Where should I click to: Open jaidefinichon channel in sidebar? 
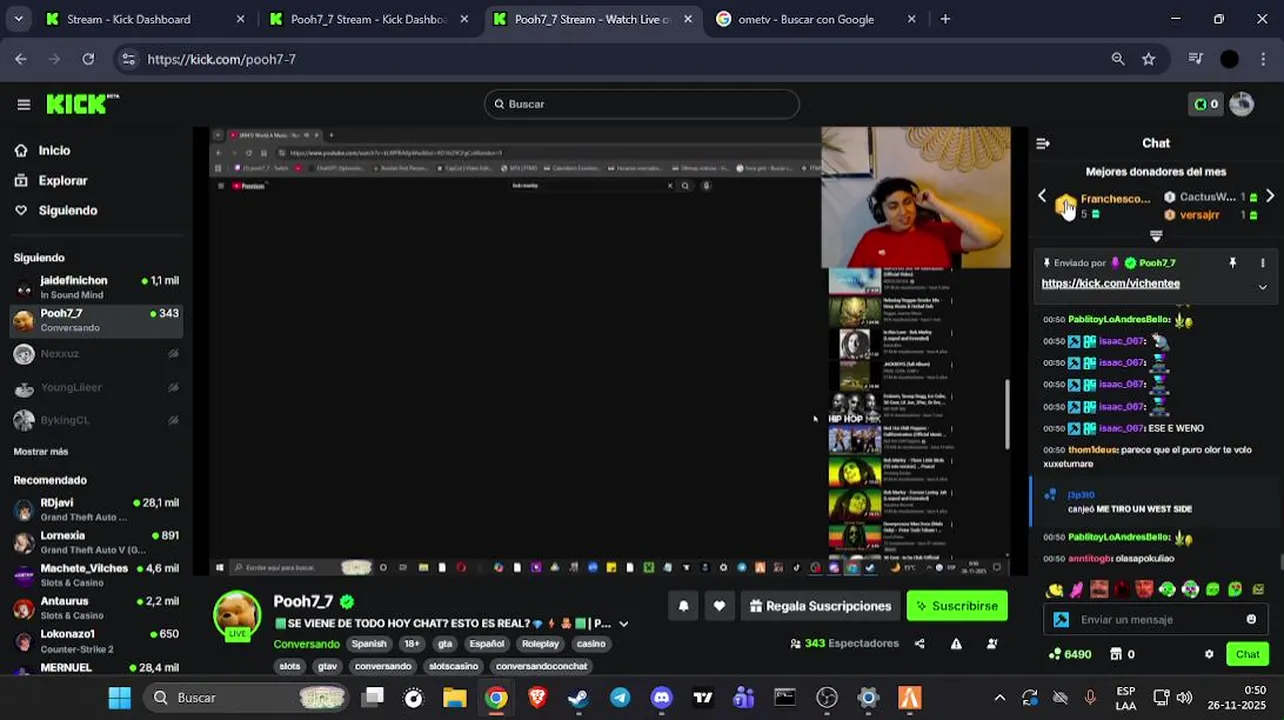point(96,287)
